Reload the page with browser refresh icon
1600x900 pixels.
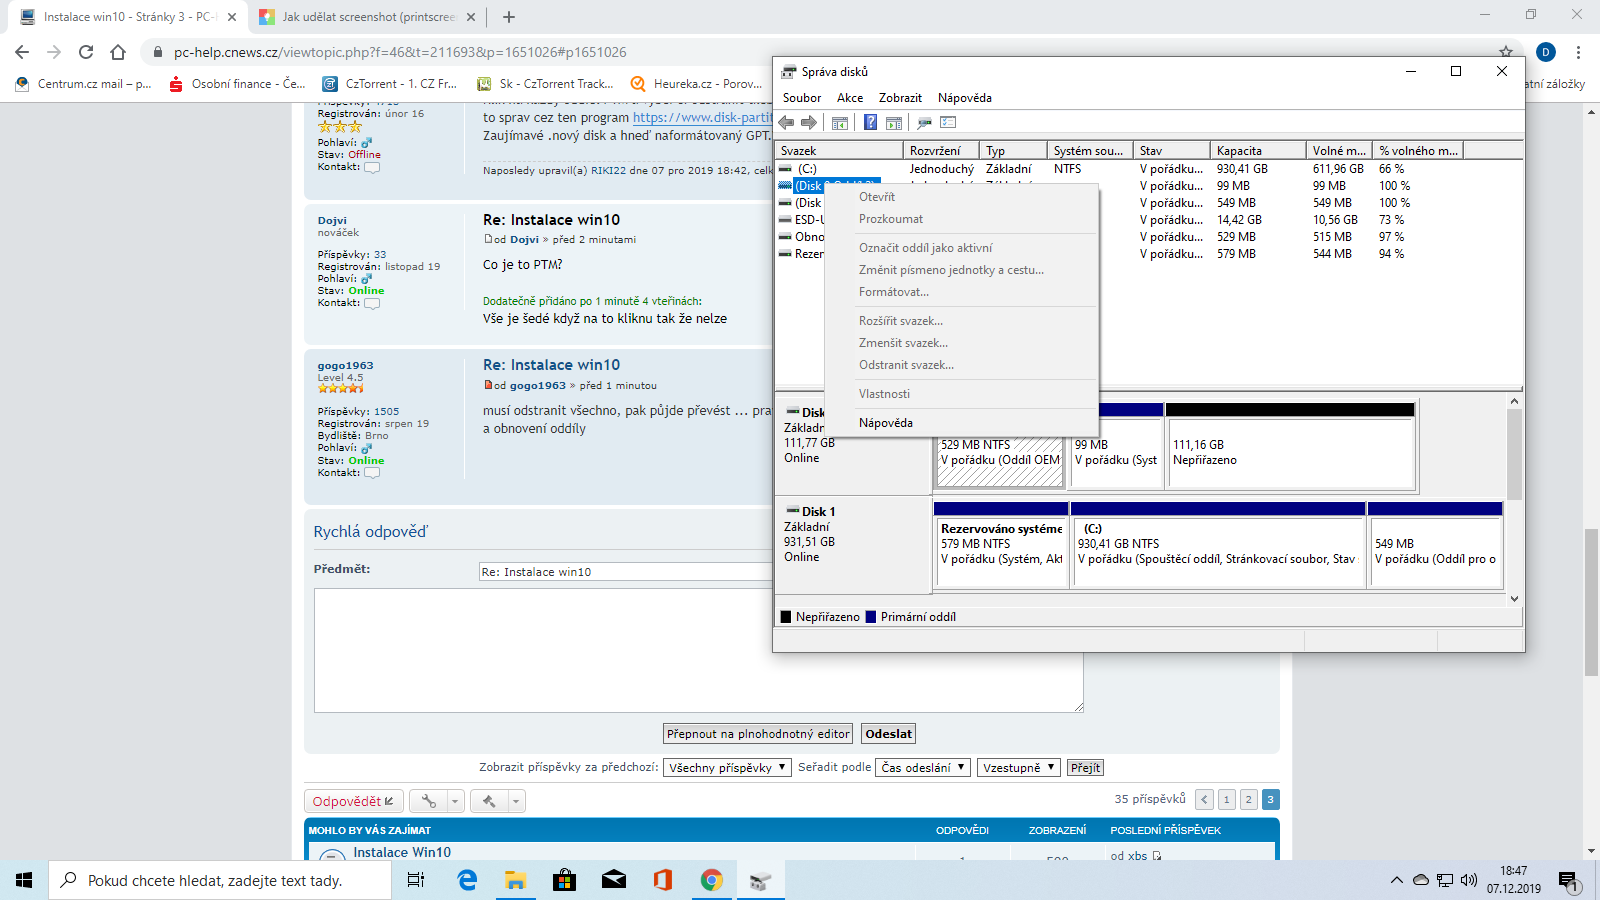tap(86, 52)
